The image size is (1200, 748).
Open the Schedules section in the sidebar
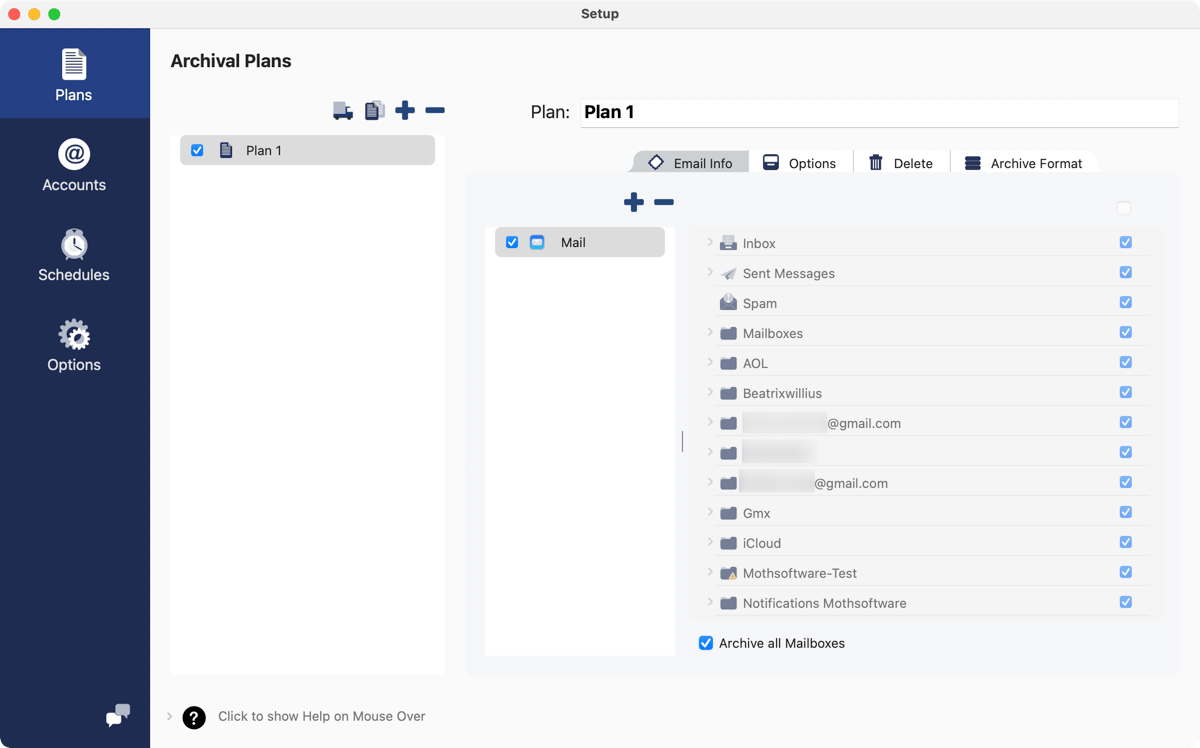[73, 253]
